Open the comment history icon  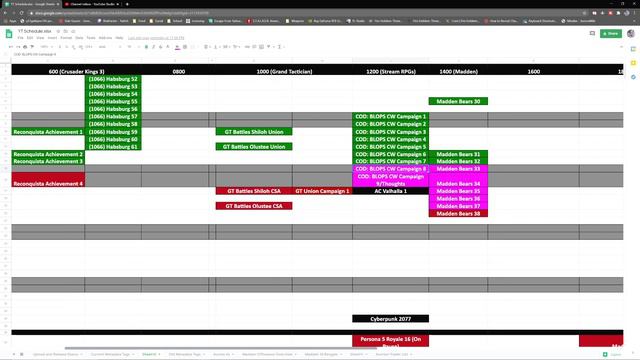pos(592,33)
